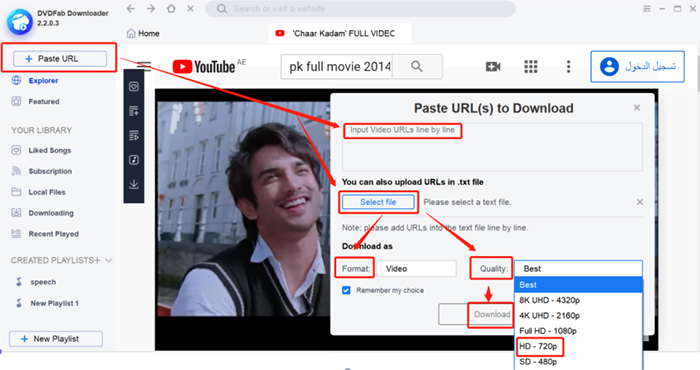Click the Paste URL button
This screenshot has width=700, height=370.
[60, 58]
